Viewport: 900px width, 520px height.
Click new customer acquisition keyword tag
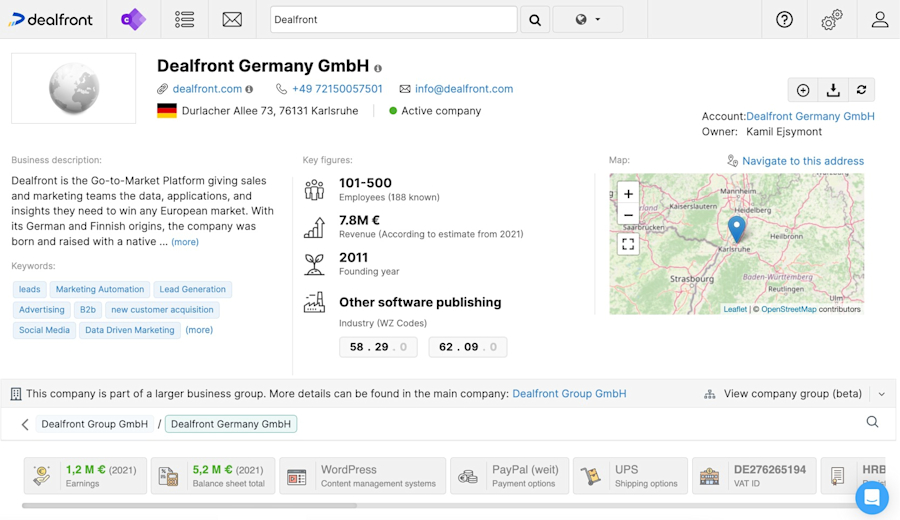tap(162, 310)
